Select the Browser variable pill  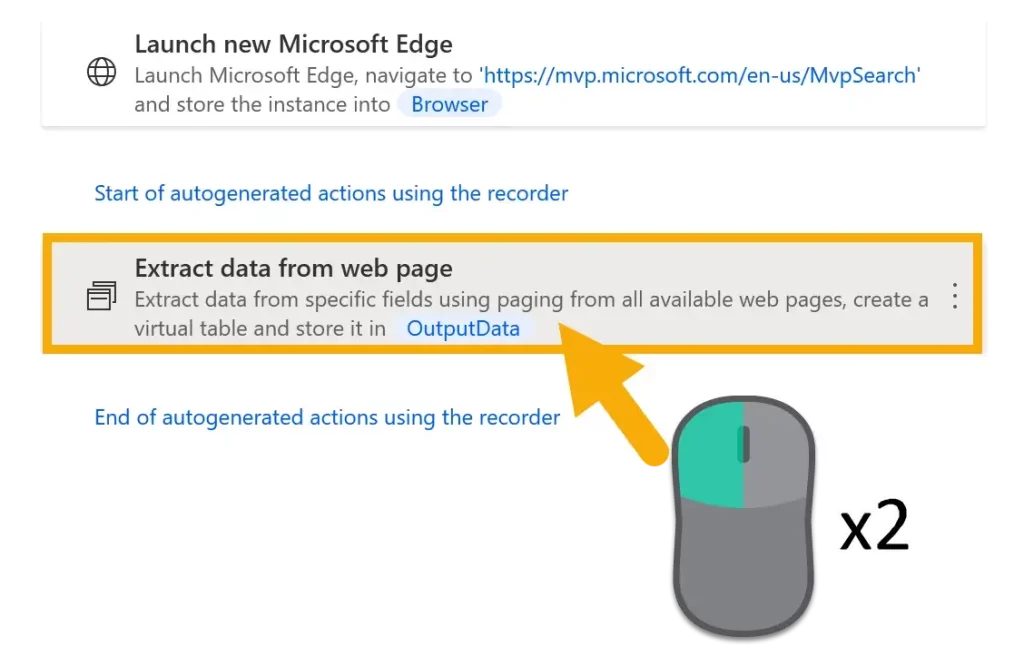pos(450,104)
